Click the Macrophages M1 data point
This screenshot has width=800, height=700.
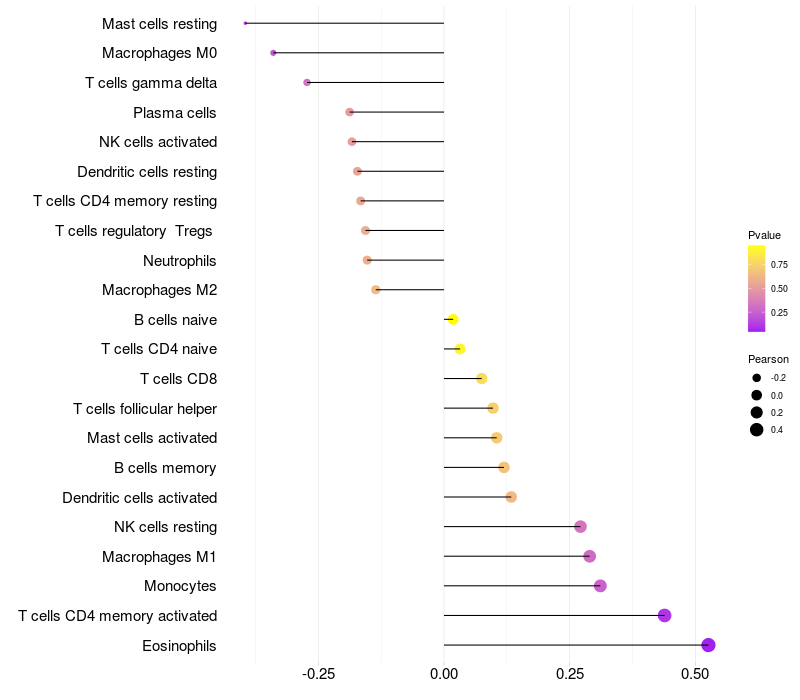point(589,556)
